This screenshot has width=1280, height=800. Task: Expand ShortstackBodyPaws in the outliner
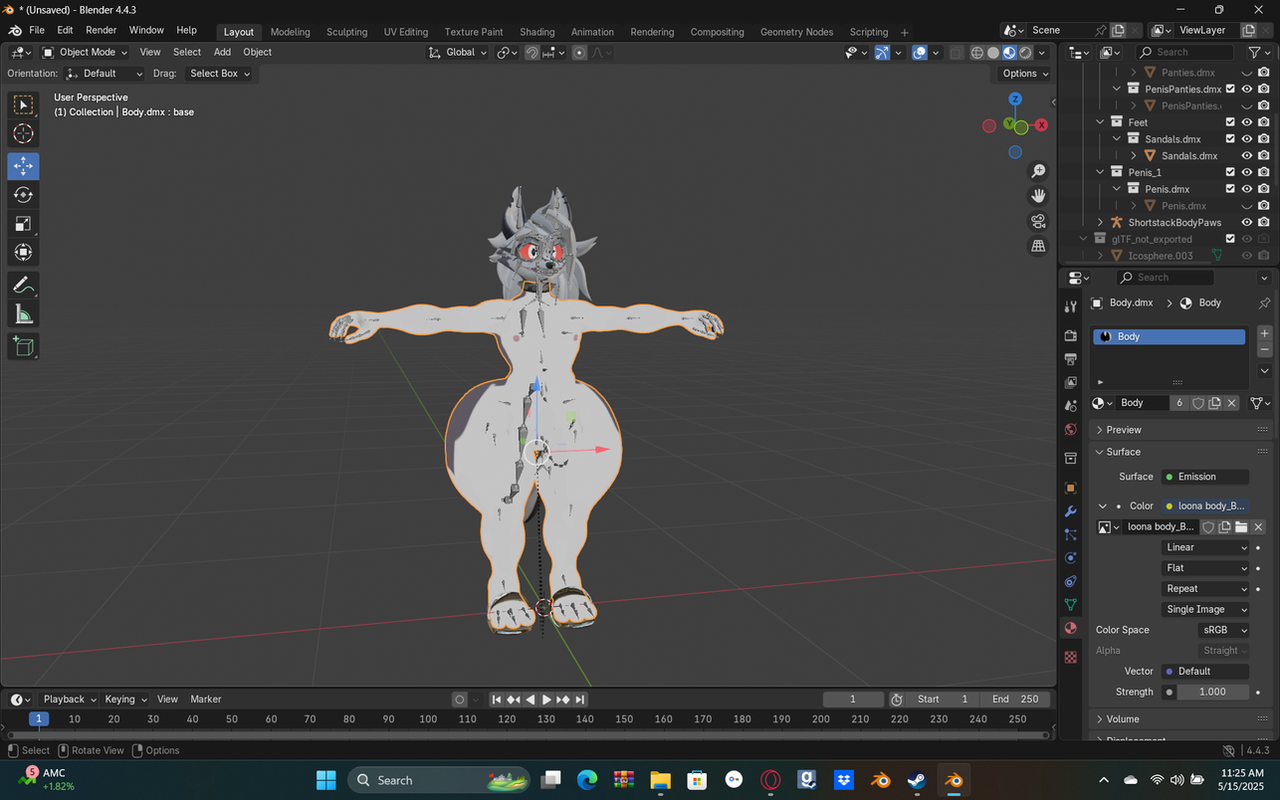[1100, 222]
